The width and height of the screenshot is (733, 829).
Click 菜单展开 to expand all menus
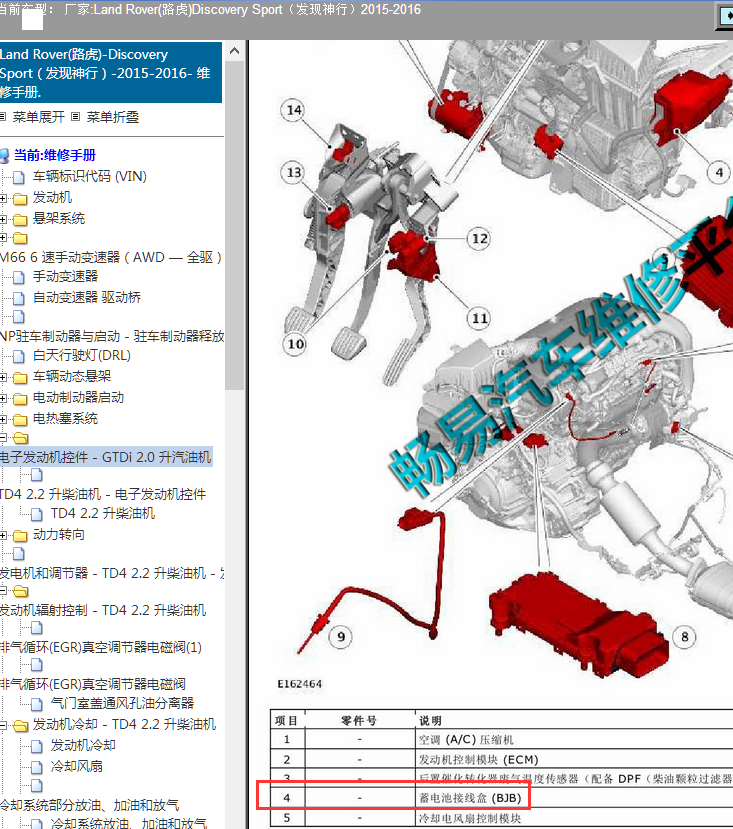coord(38,117)
